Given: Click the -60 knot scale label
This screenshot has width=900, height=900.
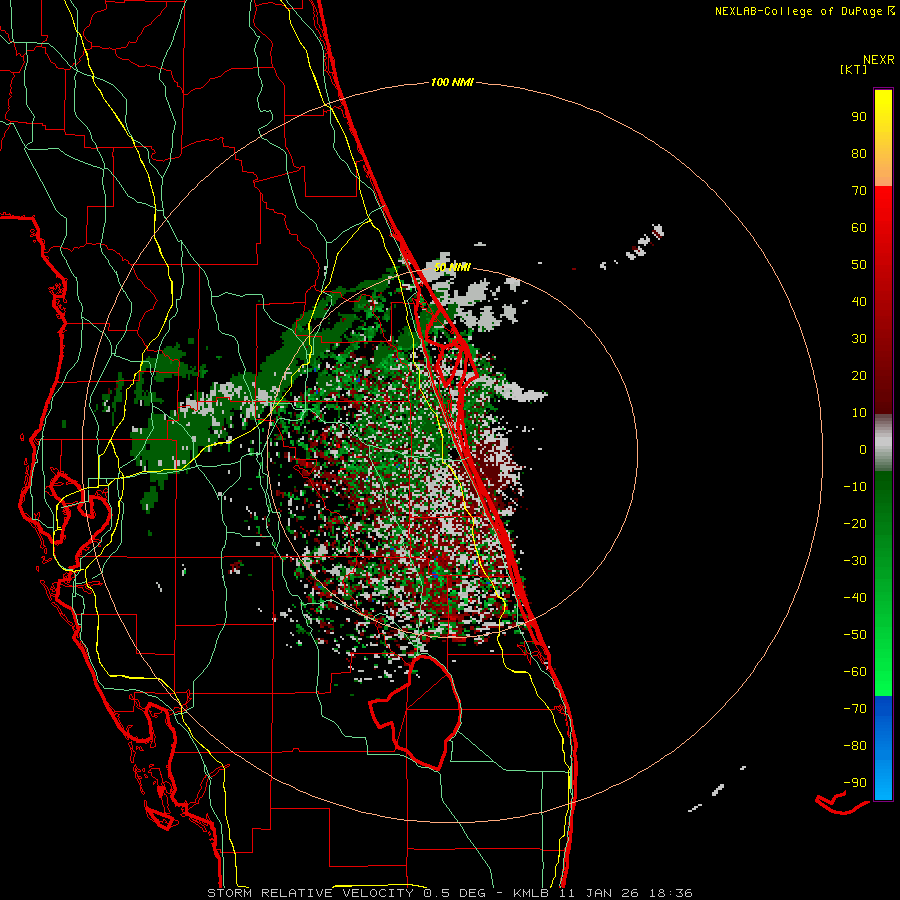Looking at the screenshot, I should [x=855, y=672].
